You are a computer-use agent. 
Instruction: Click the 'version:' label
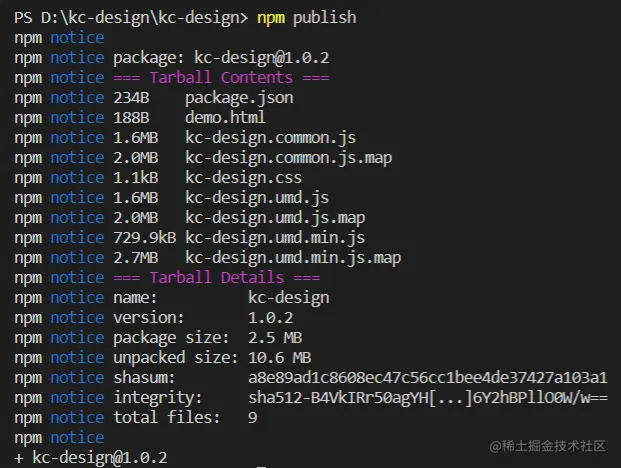149,318
